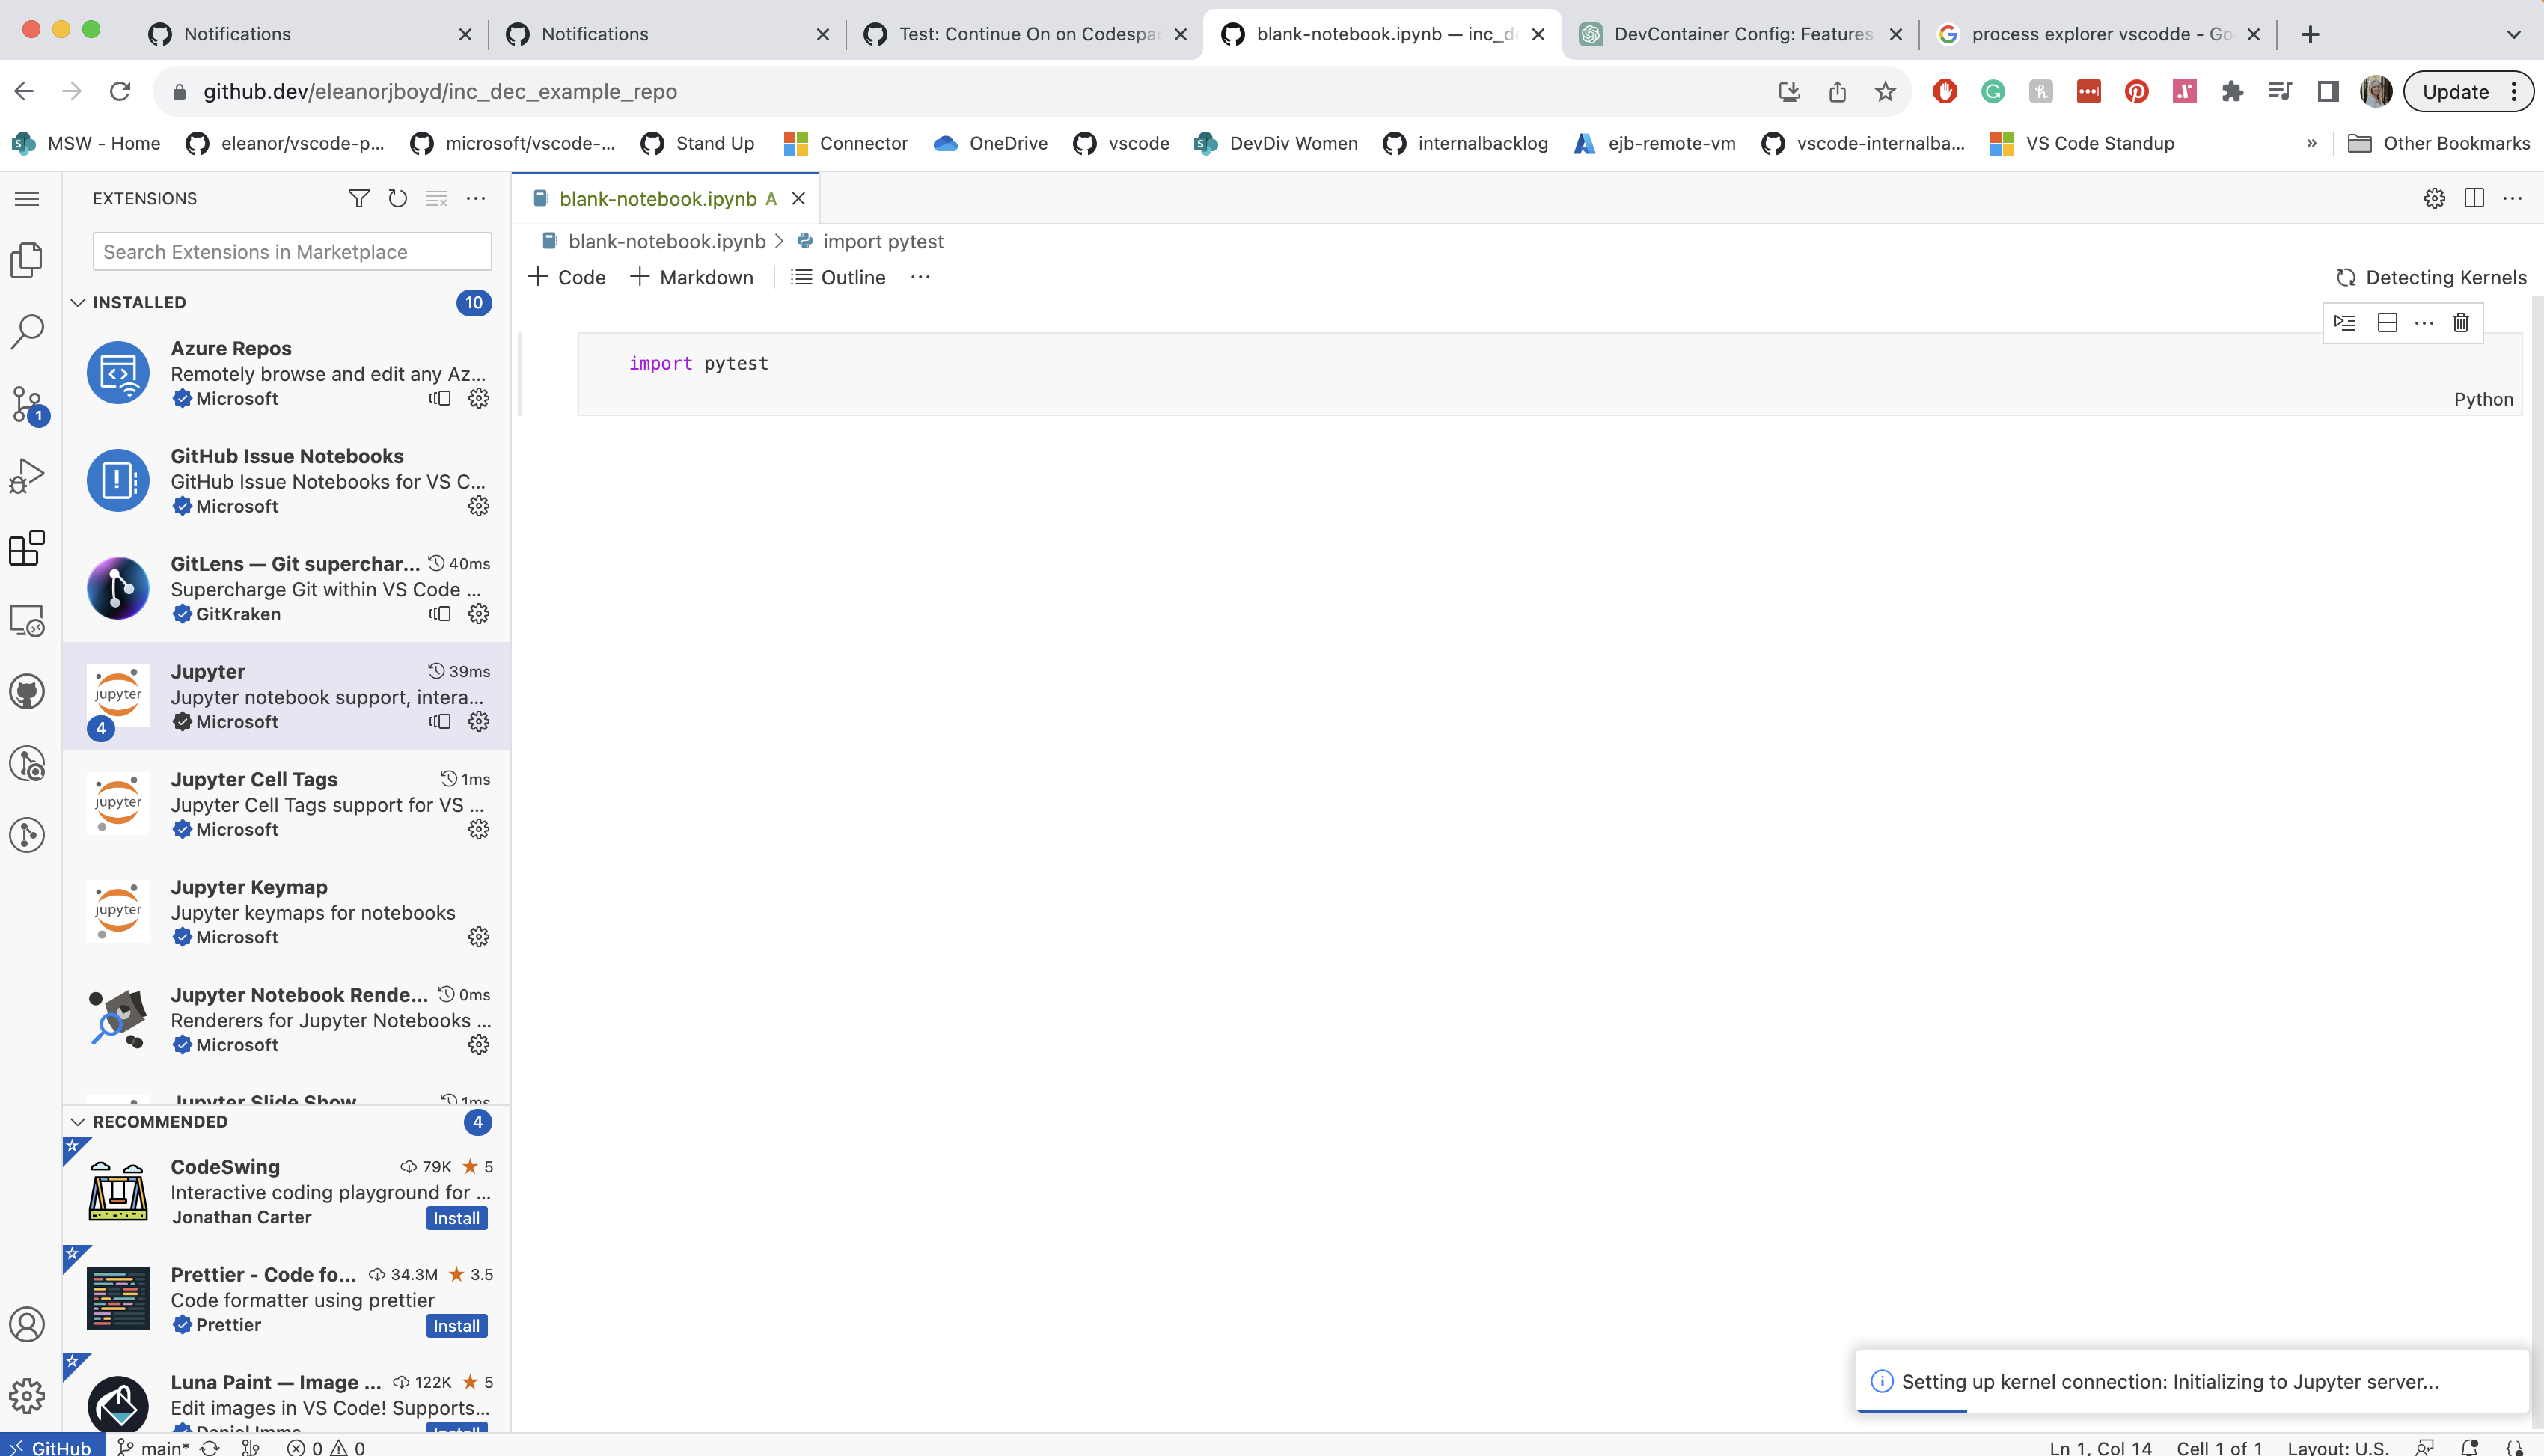Add a Markdown cell from the toolbar
Screen dimensions: 2544x1456
click(692, 277)
